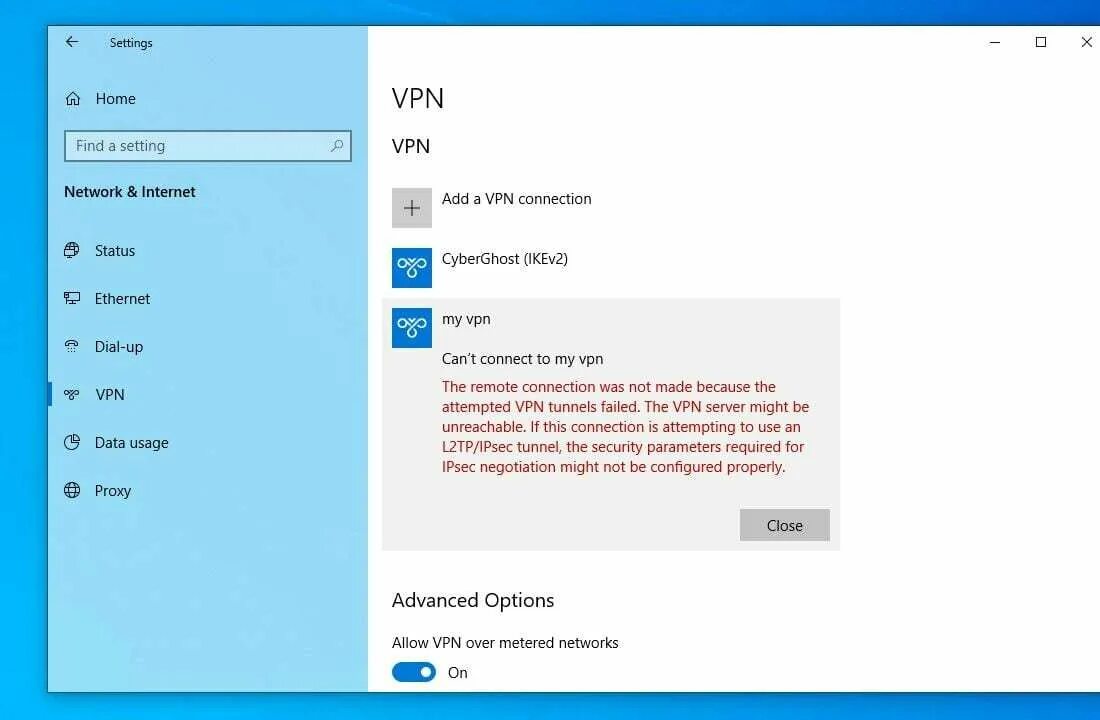Turn off Allow VPN over metered networks
The image size is (1100, 720).
414,672
